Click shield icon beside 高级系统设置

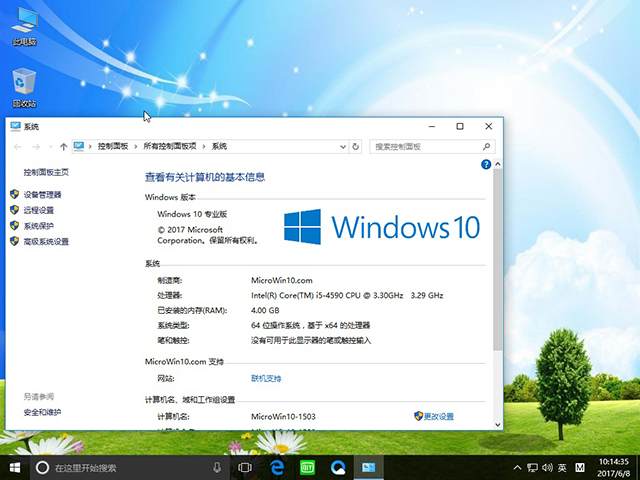point(15,241)
